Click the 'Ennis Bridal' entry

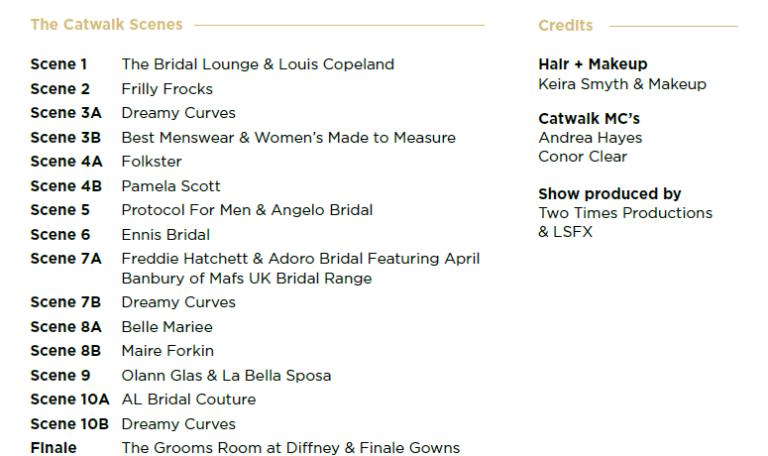[x=165, y=235]
